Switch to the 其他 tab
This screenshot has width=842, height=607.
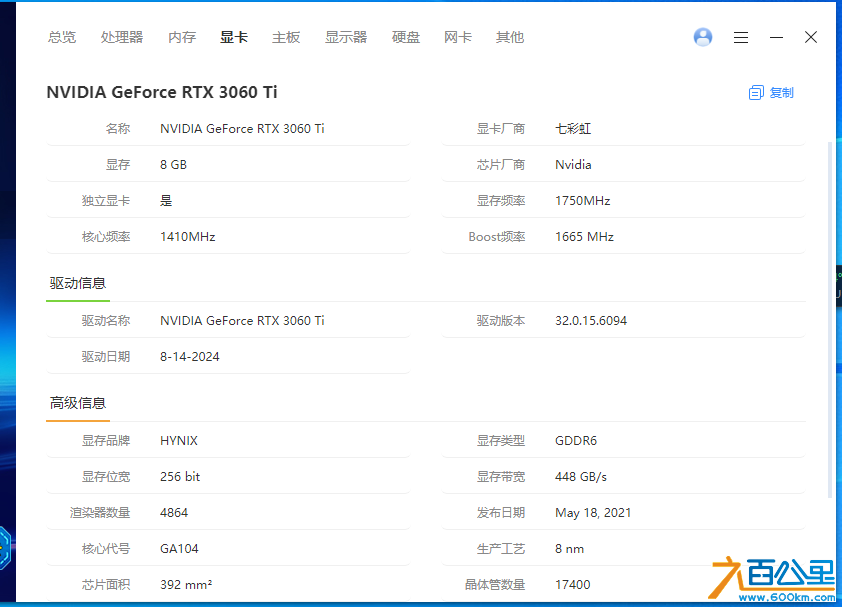tap(510, 37)
